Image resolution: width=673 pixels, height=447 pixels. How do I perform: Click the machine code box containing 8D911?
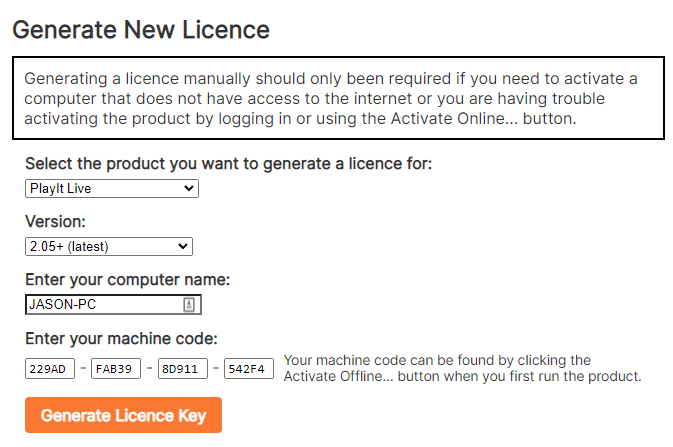point(182,369)
